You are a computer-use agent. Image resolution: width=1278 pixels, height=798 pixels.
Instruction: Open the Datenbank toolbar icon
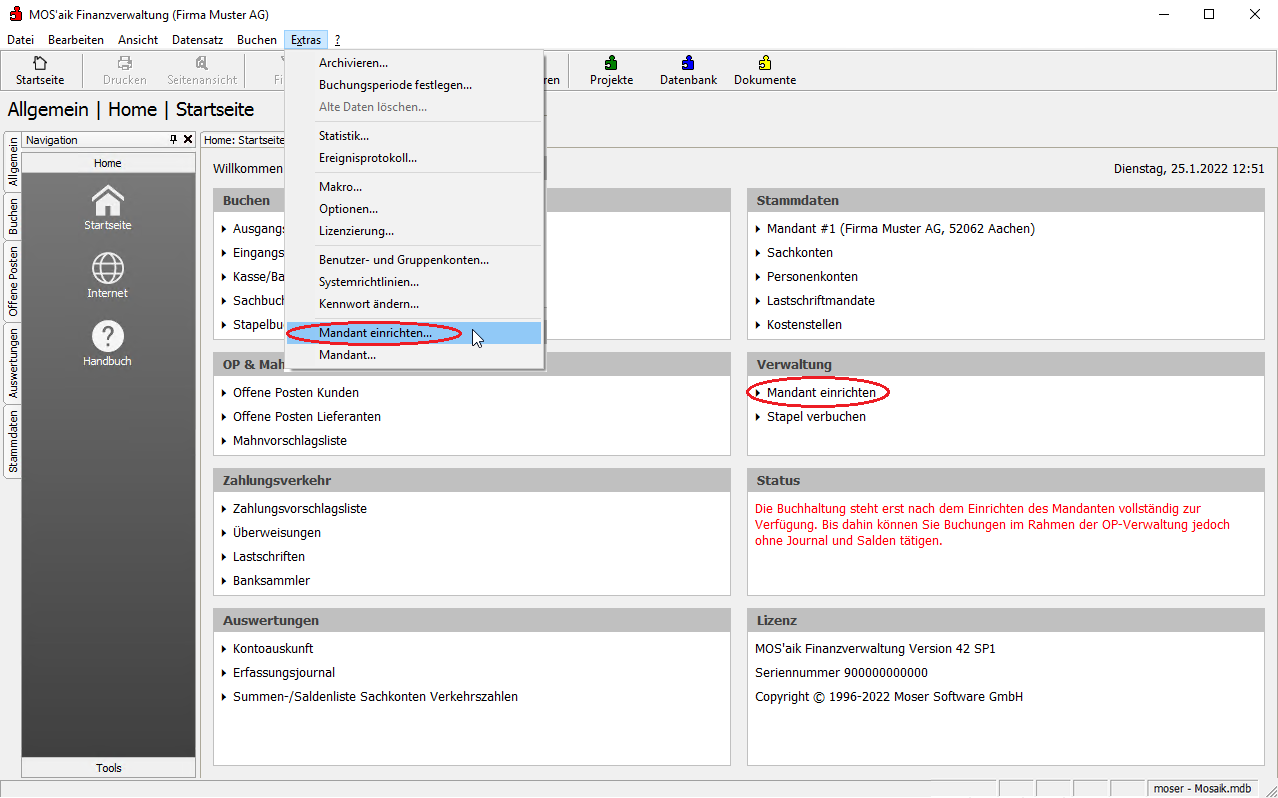click(688, 70)
